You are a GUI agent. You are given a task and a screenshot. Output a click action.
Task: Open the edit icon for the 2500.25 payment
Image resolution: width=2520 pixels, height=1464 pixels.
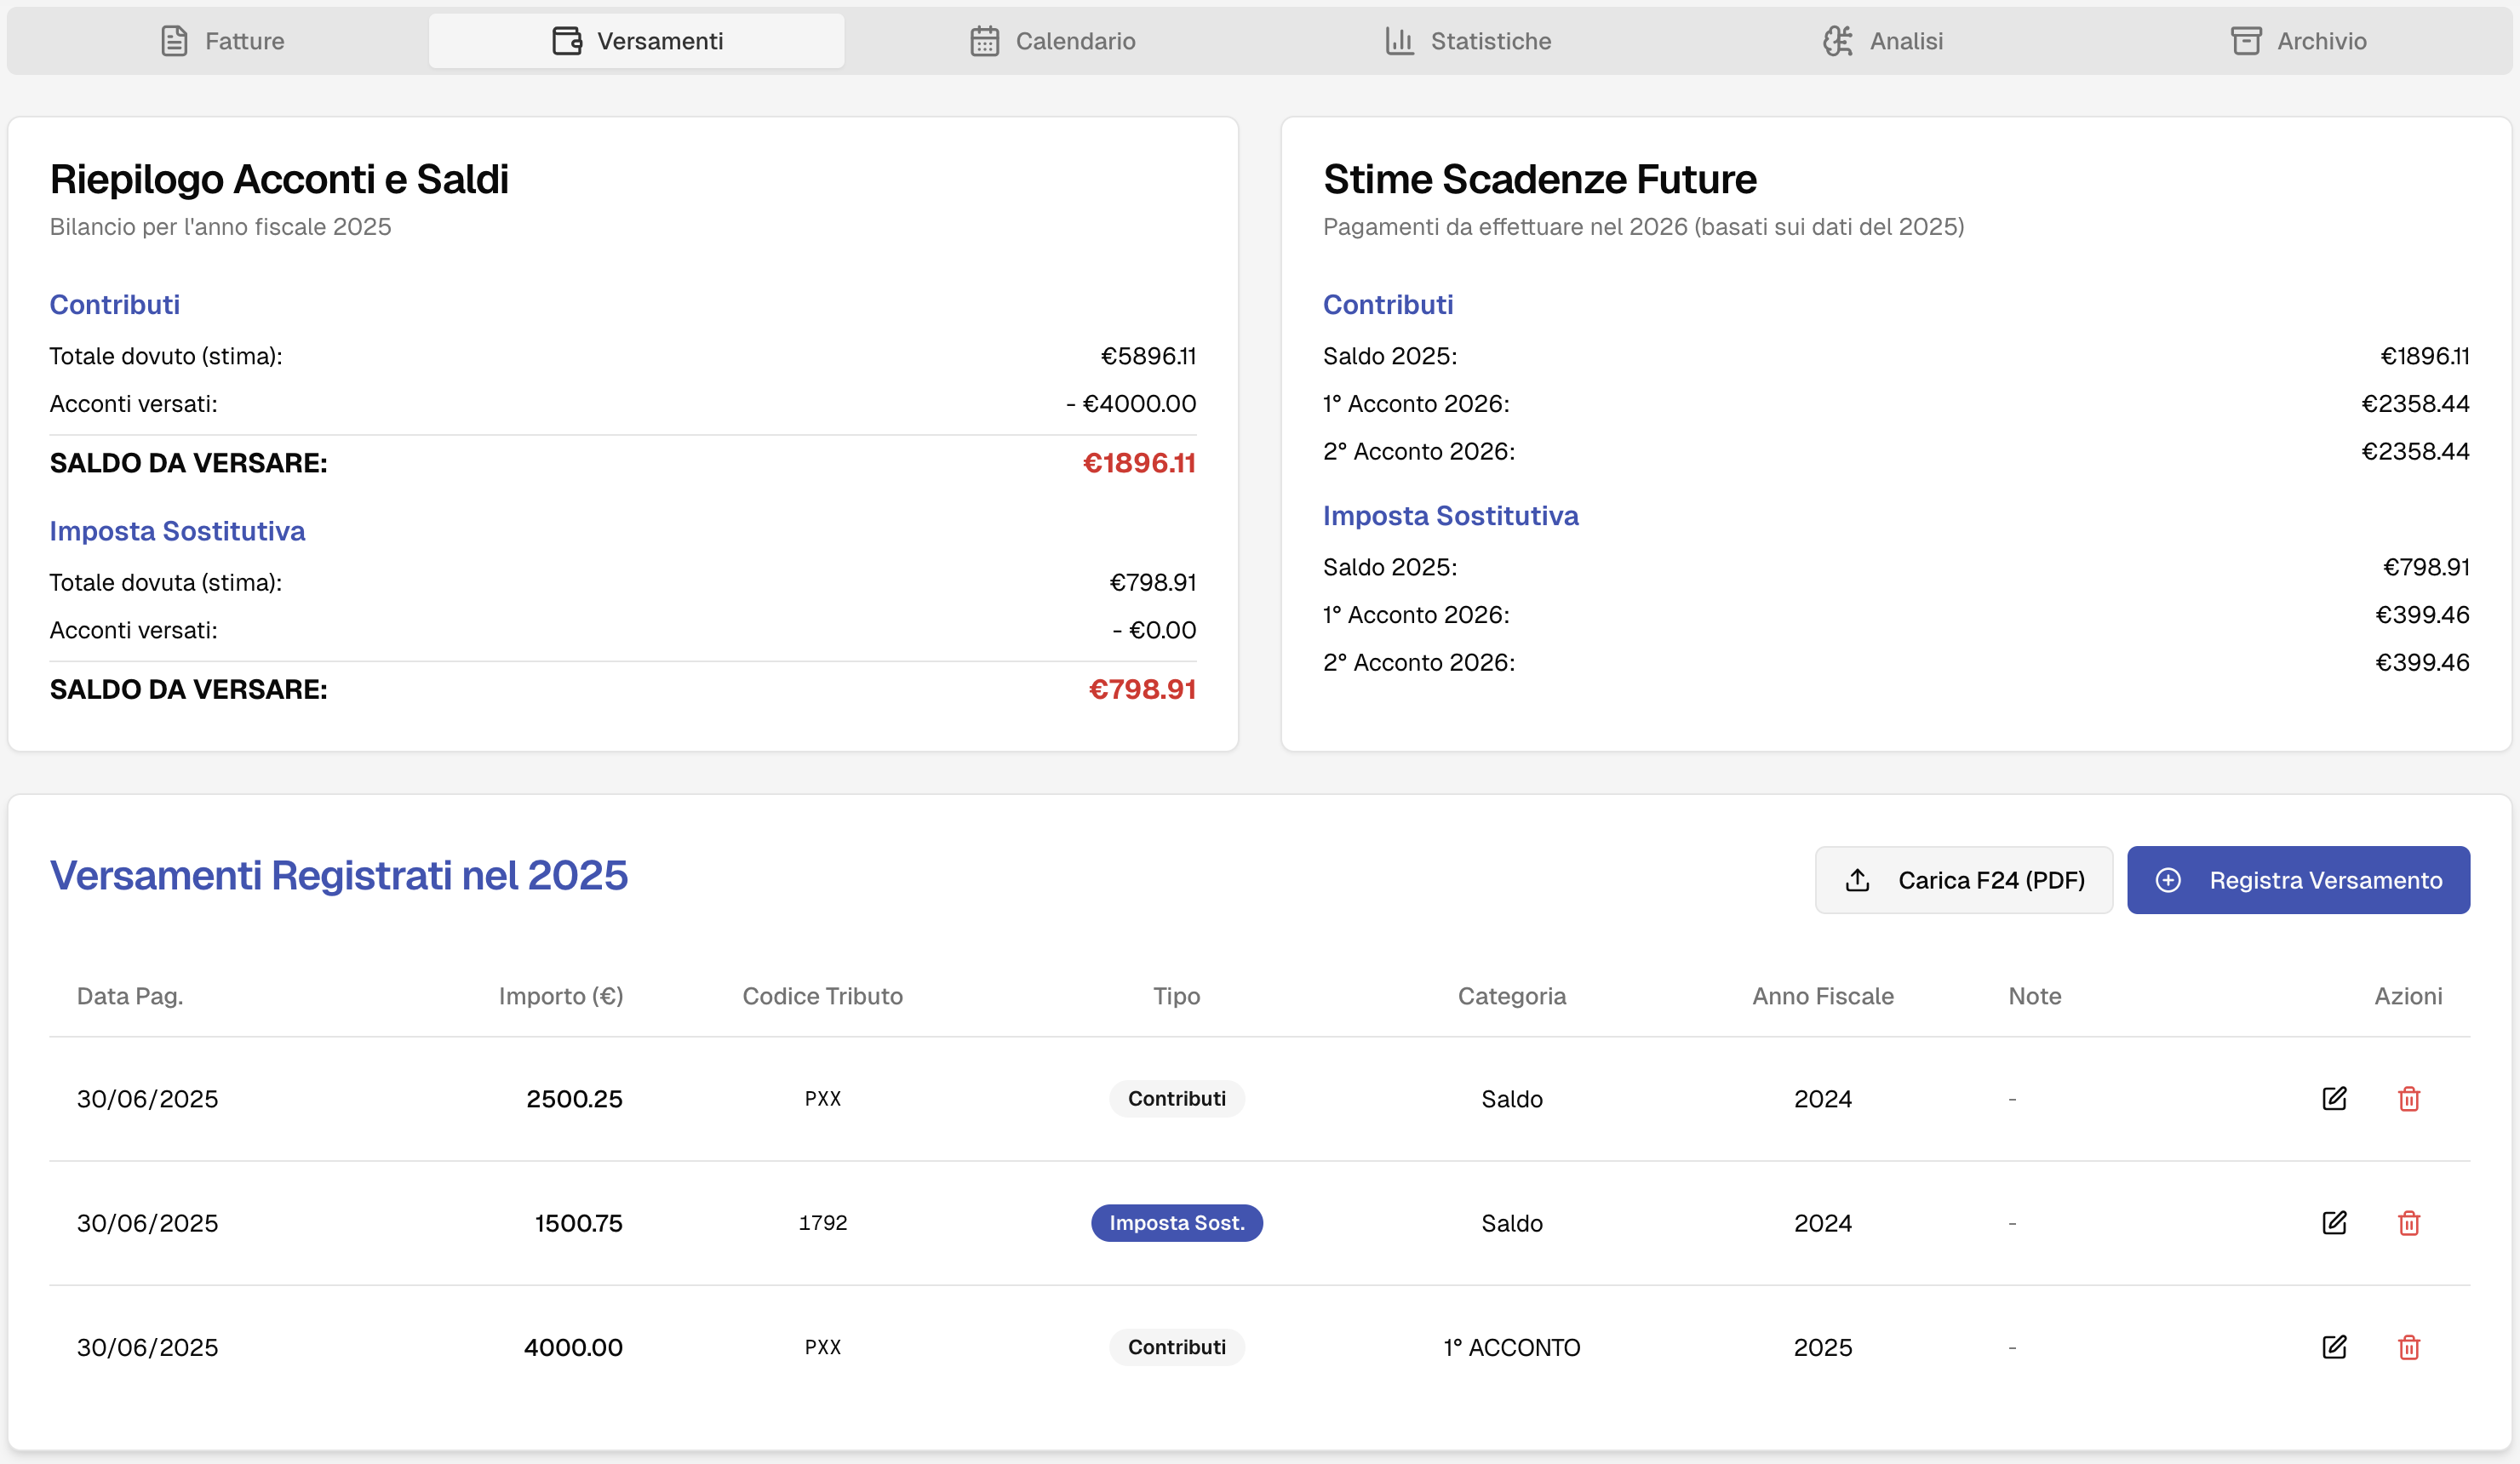coord(2335,1098)
